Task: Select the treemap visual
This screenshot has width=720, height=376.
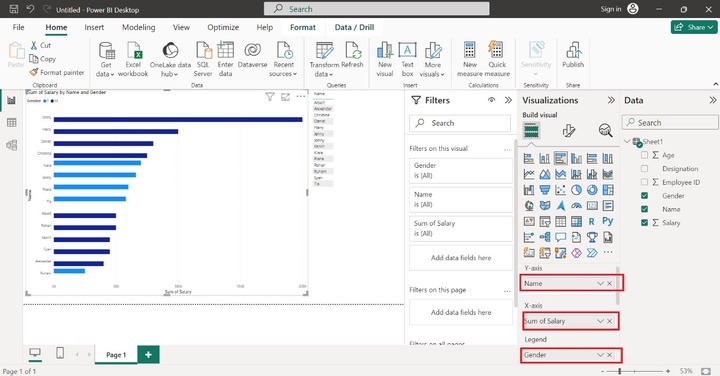Action: click(x=608, y=190)
